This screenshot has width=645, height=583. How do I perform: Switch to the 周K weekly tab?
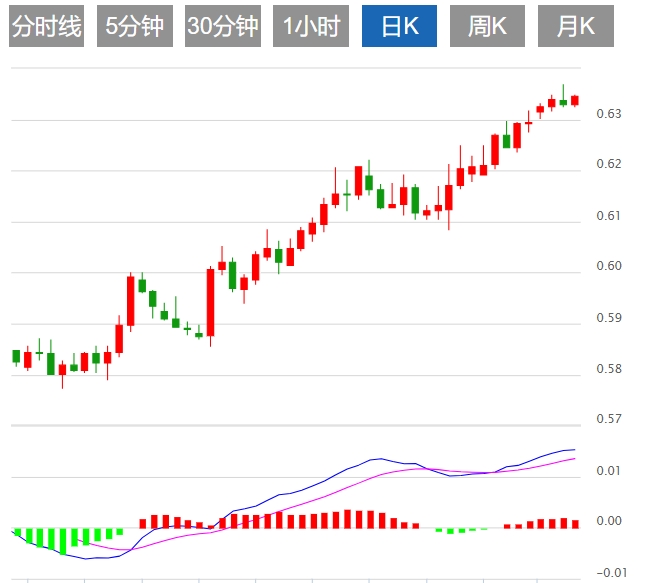click(x=487, y=26)
